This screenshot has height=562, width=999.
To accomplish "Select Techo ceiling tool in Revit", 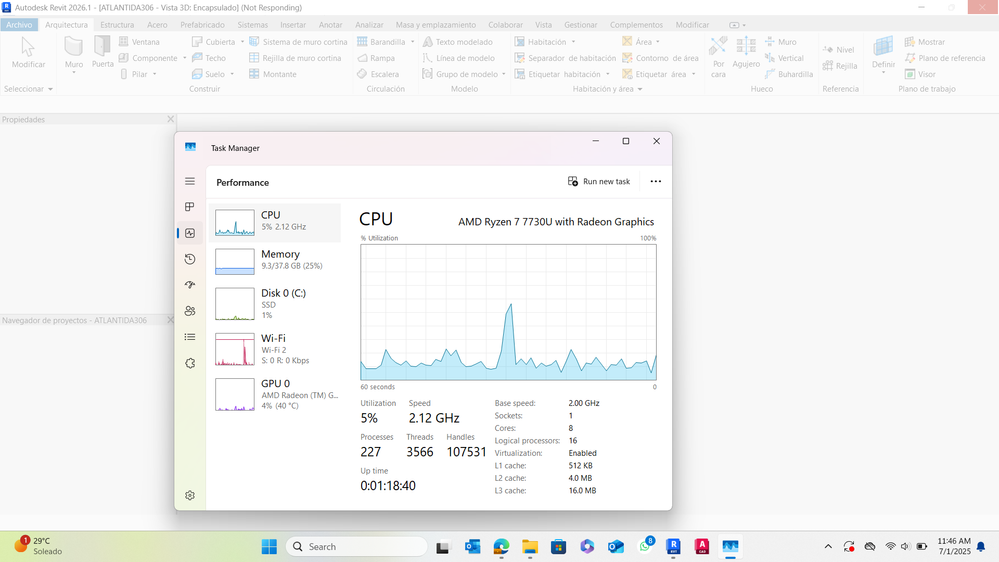I will tap(209, 58).
